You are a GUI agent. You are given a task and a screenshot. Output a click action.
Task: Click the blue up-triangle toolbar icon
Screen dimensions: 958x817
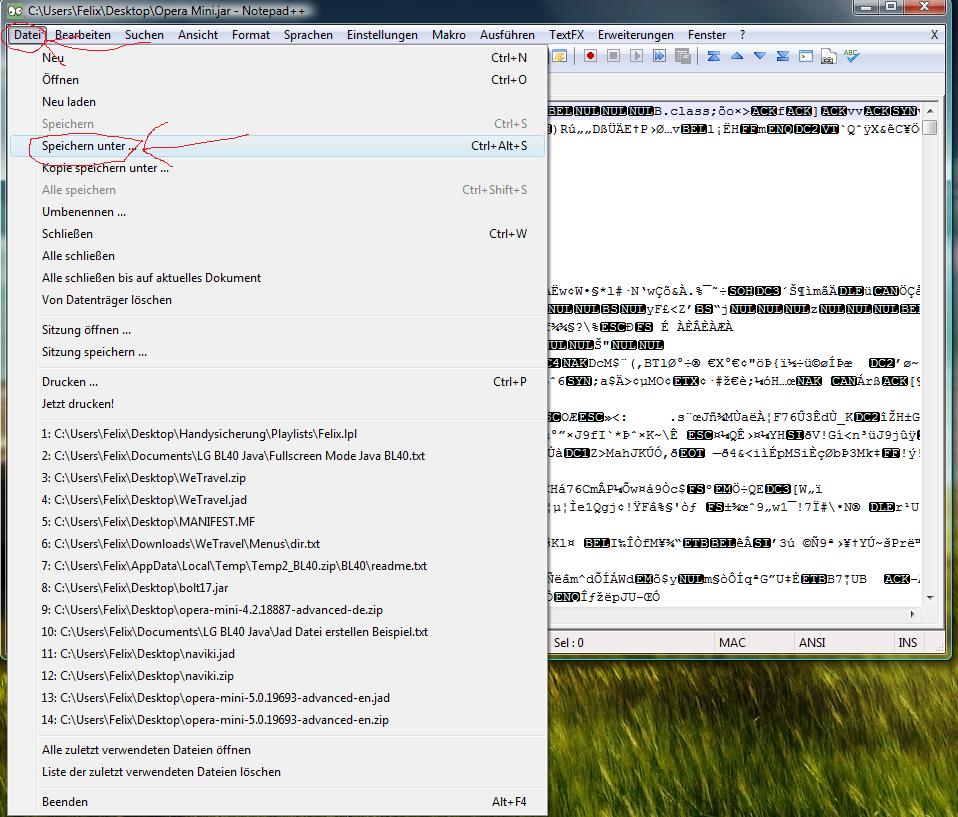[737, 56]
